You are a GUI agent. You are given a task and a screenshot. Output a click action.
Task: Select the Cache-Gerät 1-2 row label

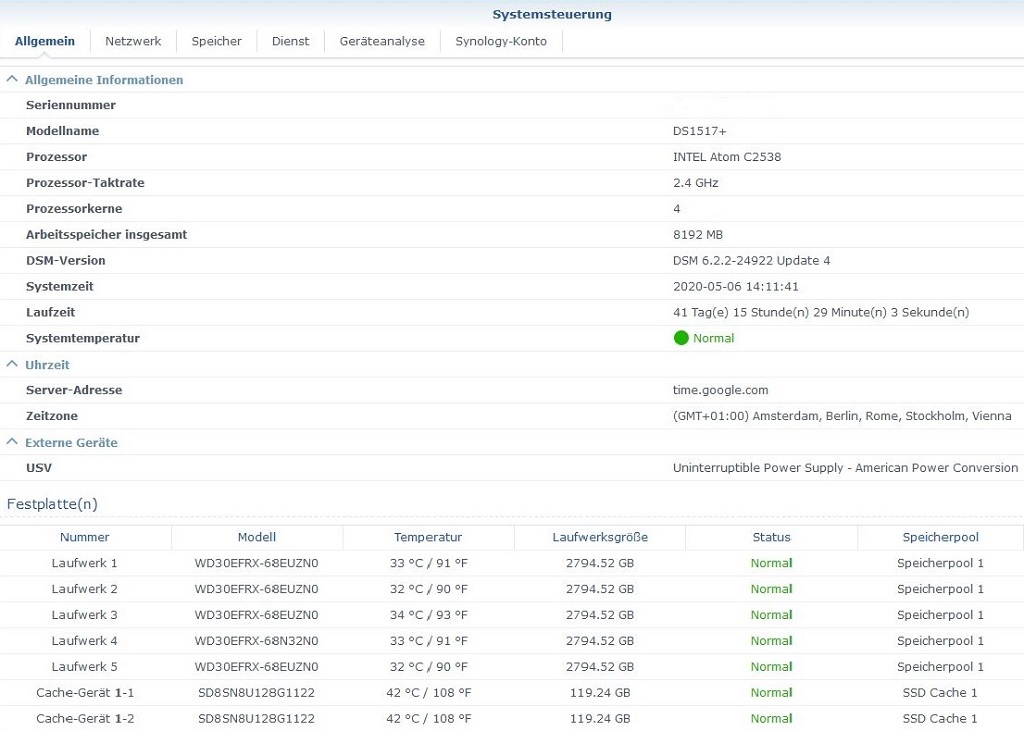point(85,718)
